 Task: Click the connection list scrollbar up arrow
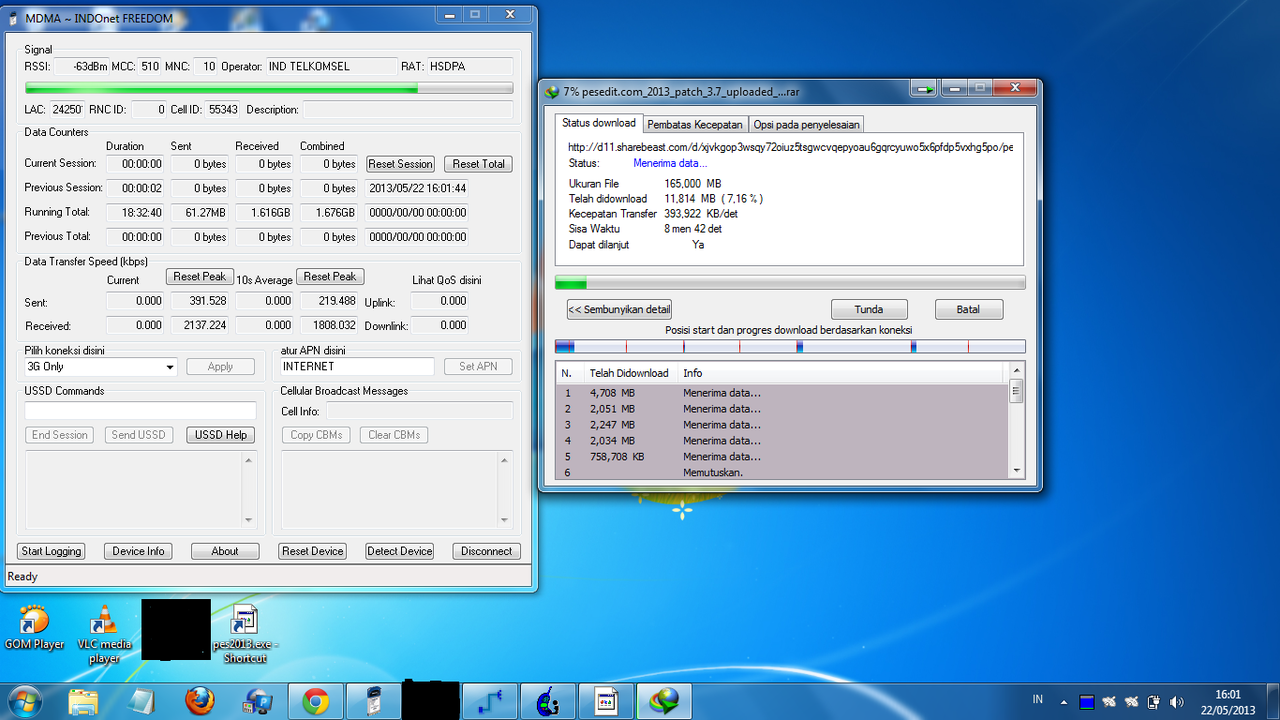pos(1017,371)
